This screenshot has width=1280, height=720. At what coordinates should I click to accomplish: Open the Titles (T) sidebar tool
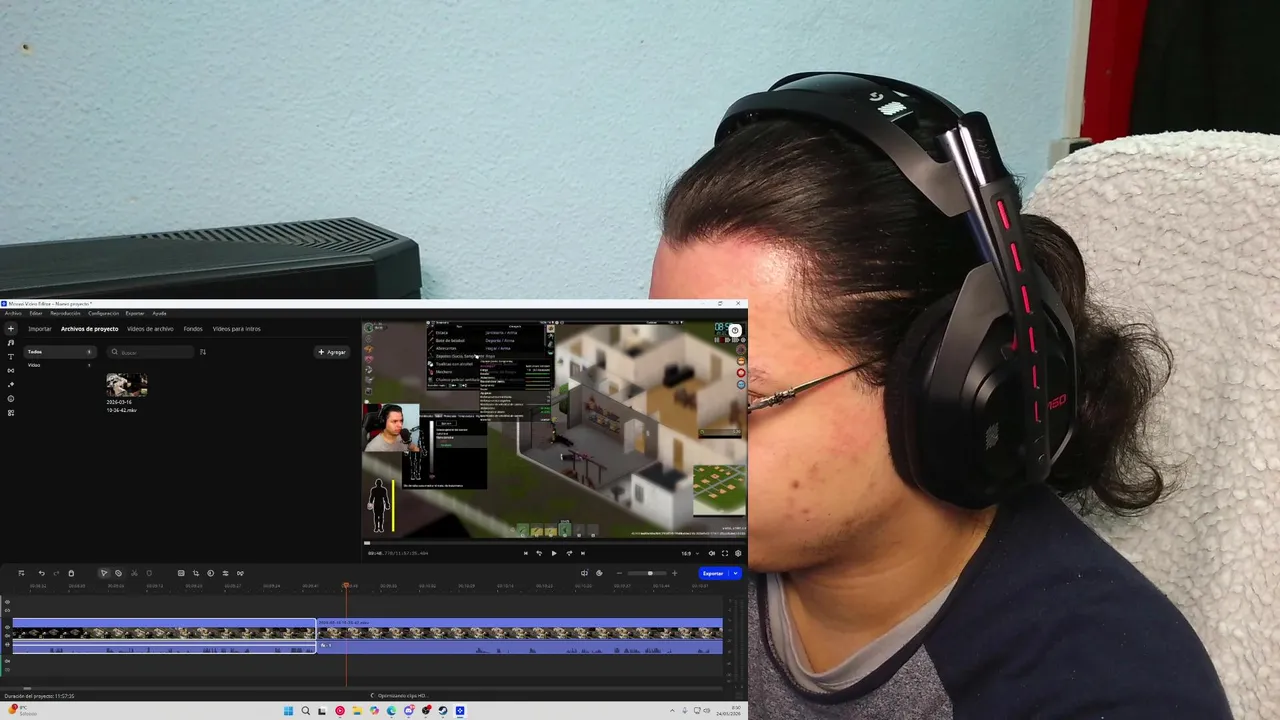tap(11, 356)
